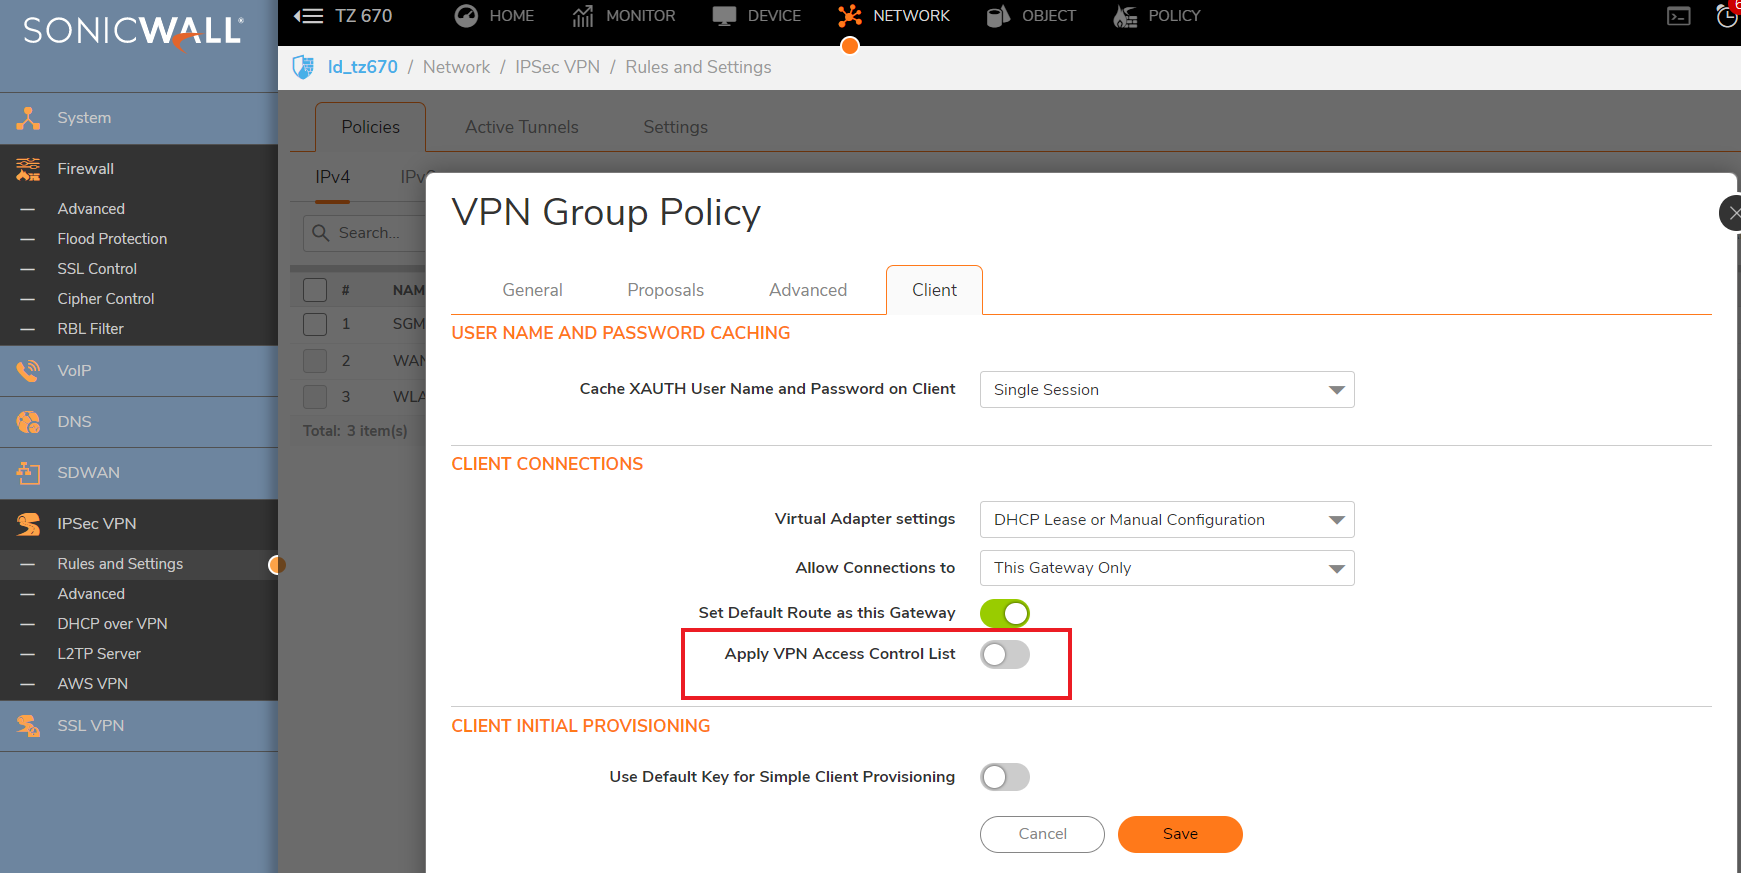1741x873 pixels.
Task: Enable Apply VPN Access Control List
Action: click(x=1005, y=654)
